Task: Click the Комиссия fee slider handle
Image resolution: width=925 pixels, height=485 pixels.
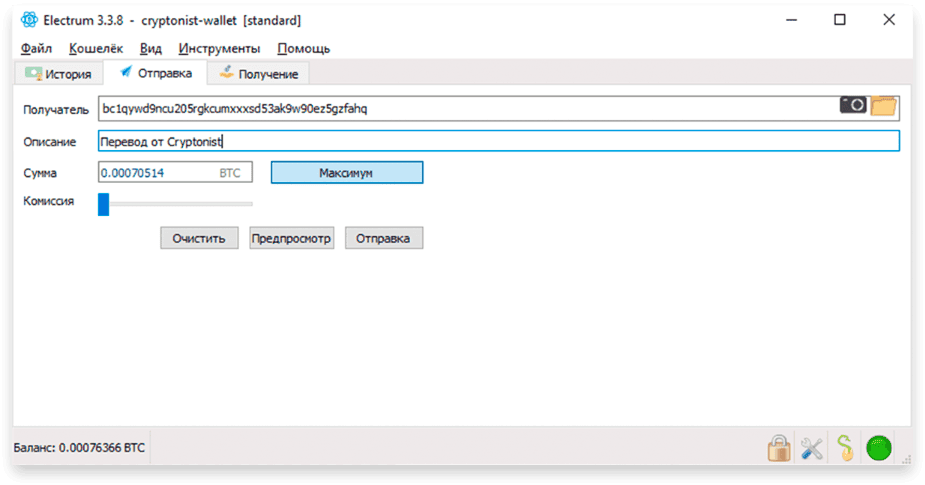Action: click(103, 204)
